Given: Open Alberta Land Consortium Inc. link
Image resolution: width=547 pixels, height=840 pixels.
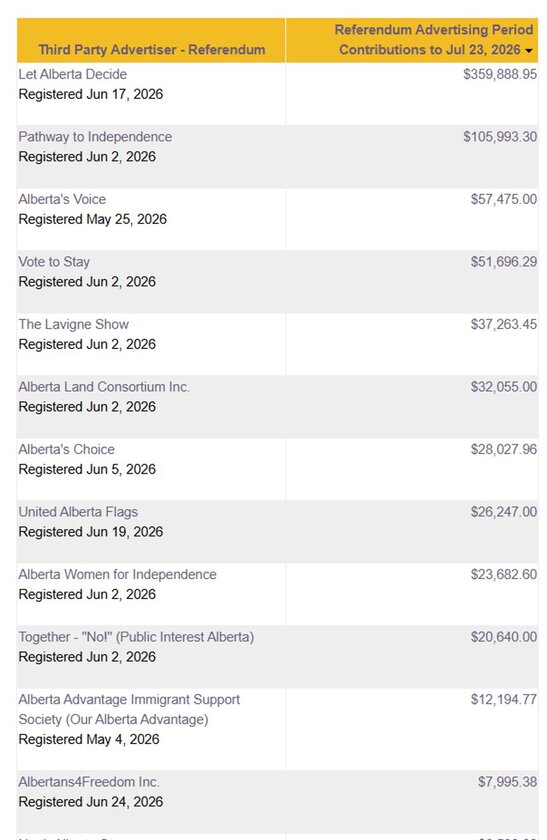Looking at the screenshot, I should point(104,387).
